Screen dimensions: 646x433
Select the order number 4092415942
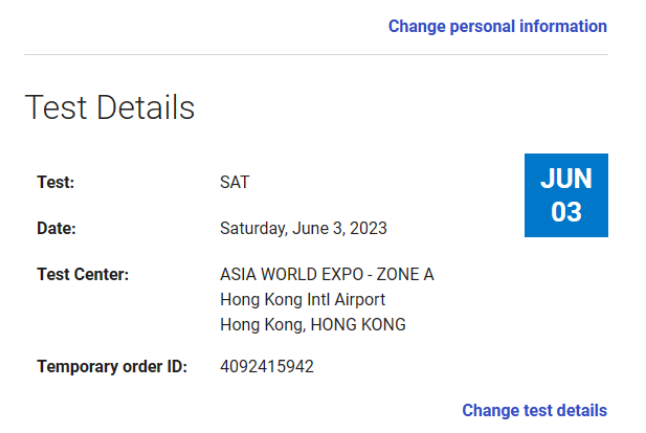[267, 367]
